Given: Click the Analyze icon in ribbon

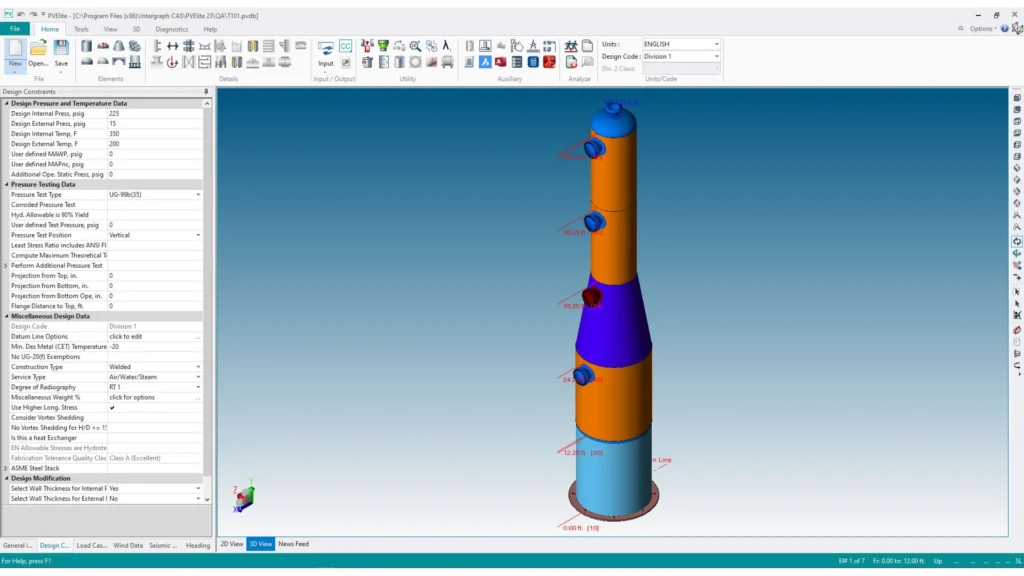Looking at the screenshot, I should click(571, 46).
